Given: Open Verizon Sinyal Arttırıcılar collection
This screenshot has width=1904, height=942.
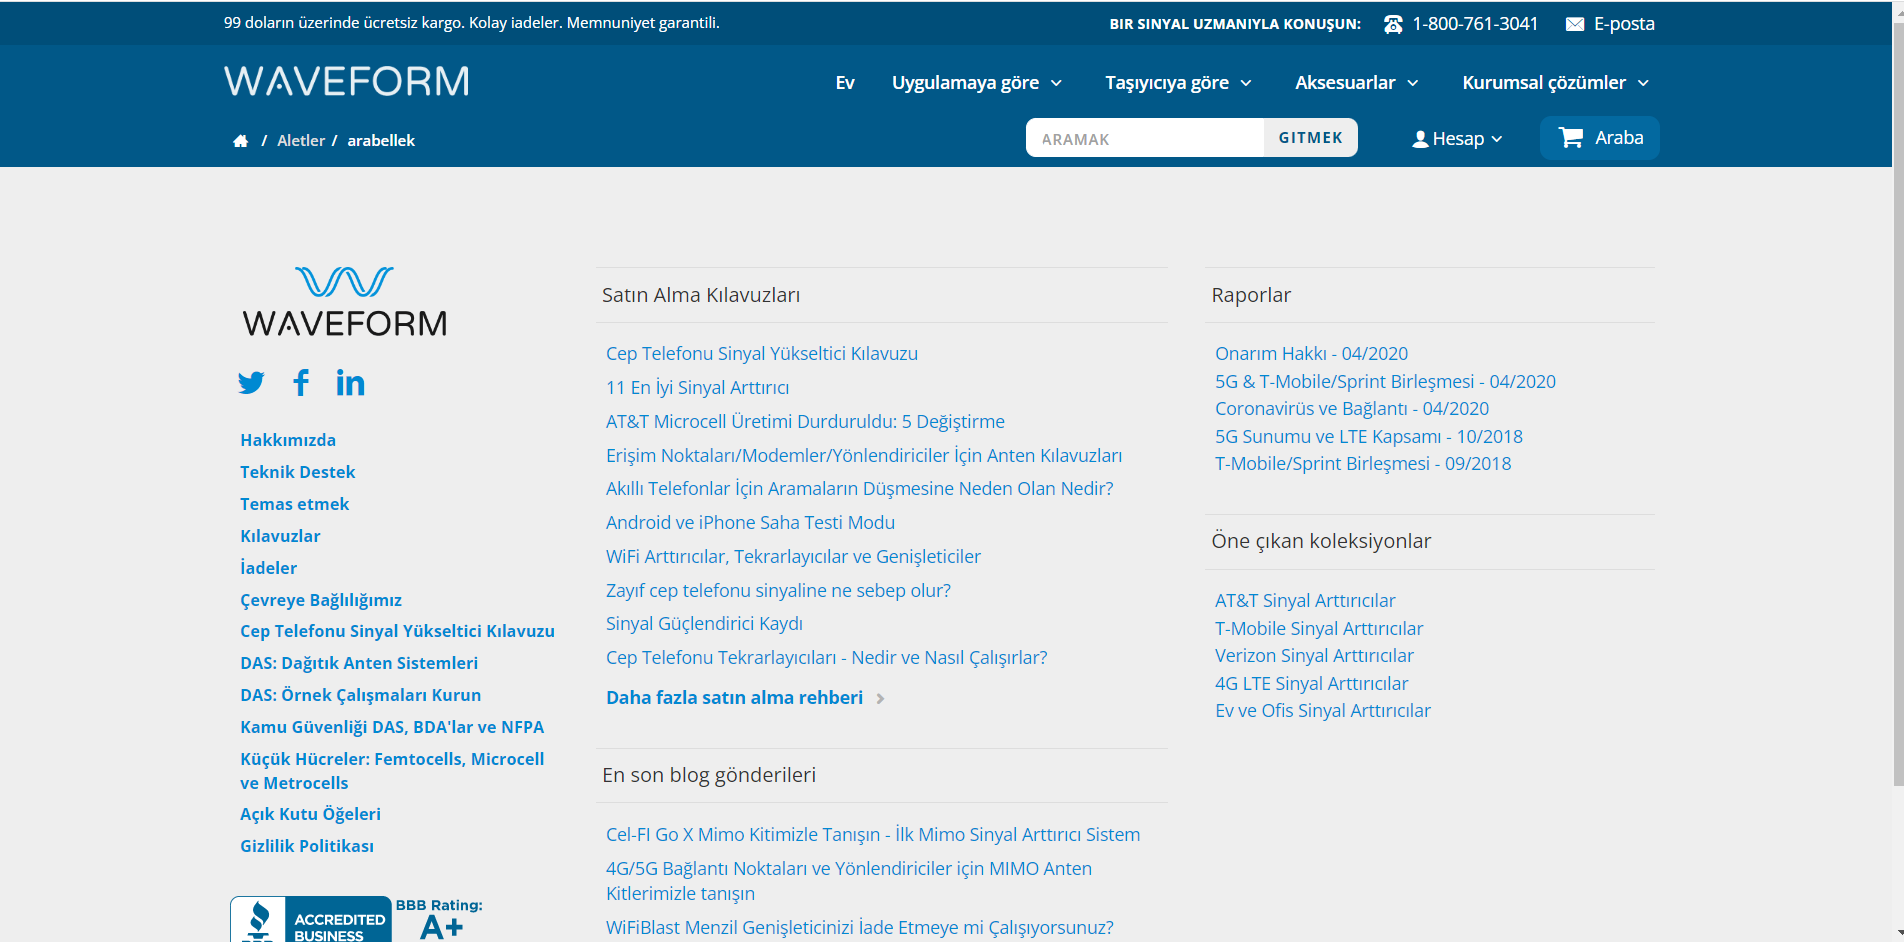Looking at the screenshot, I should click(1314, 656).
